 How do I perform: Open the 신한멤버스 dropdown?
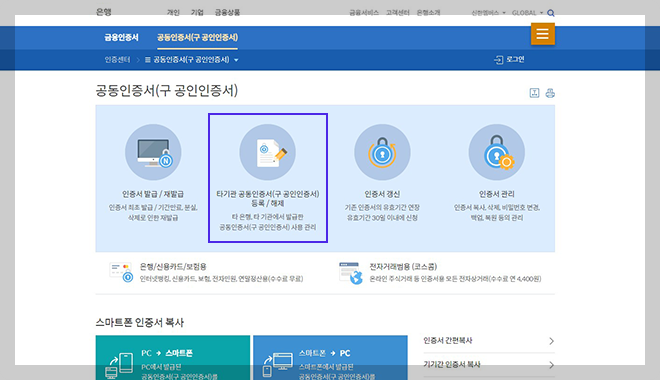tap(488, 13)
